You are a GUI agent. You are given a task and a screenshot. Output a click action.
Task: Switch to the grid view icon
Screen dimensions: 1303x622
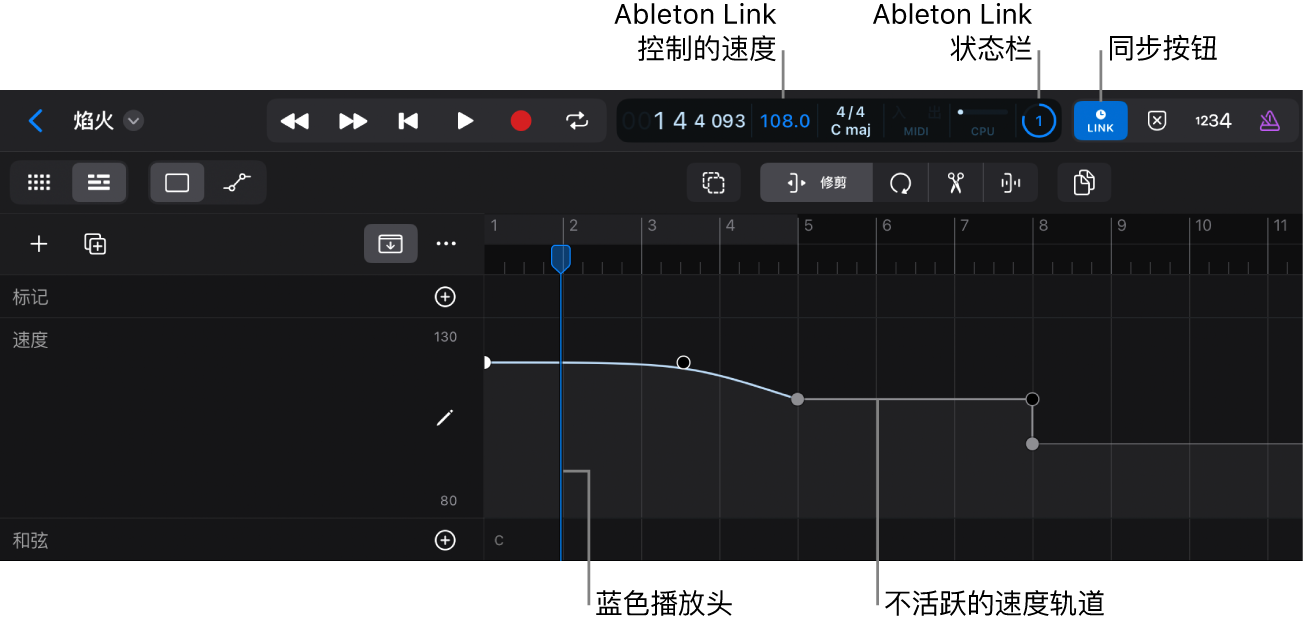pos(38,182)
